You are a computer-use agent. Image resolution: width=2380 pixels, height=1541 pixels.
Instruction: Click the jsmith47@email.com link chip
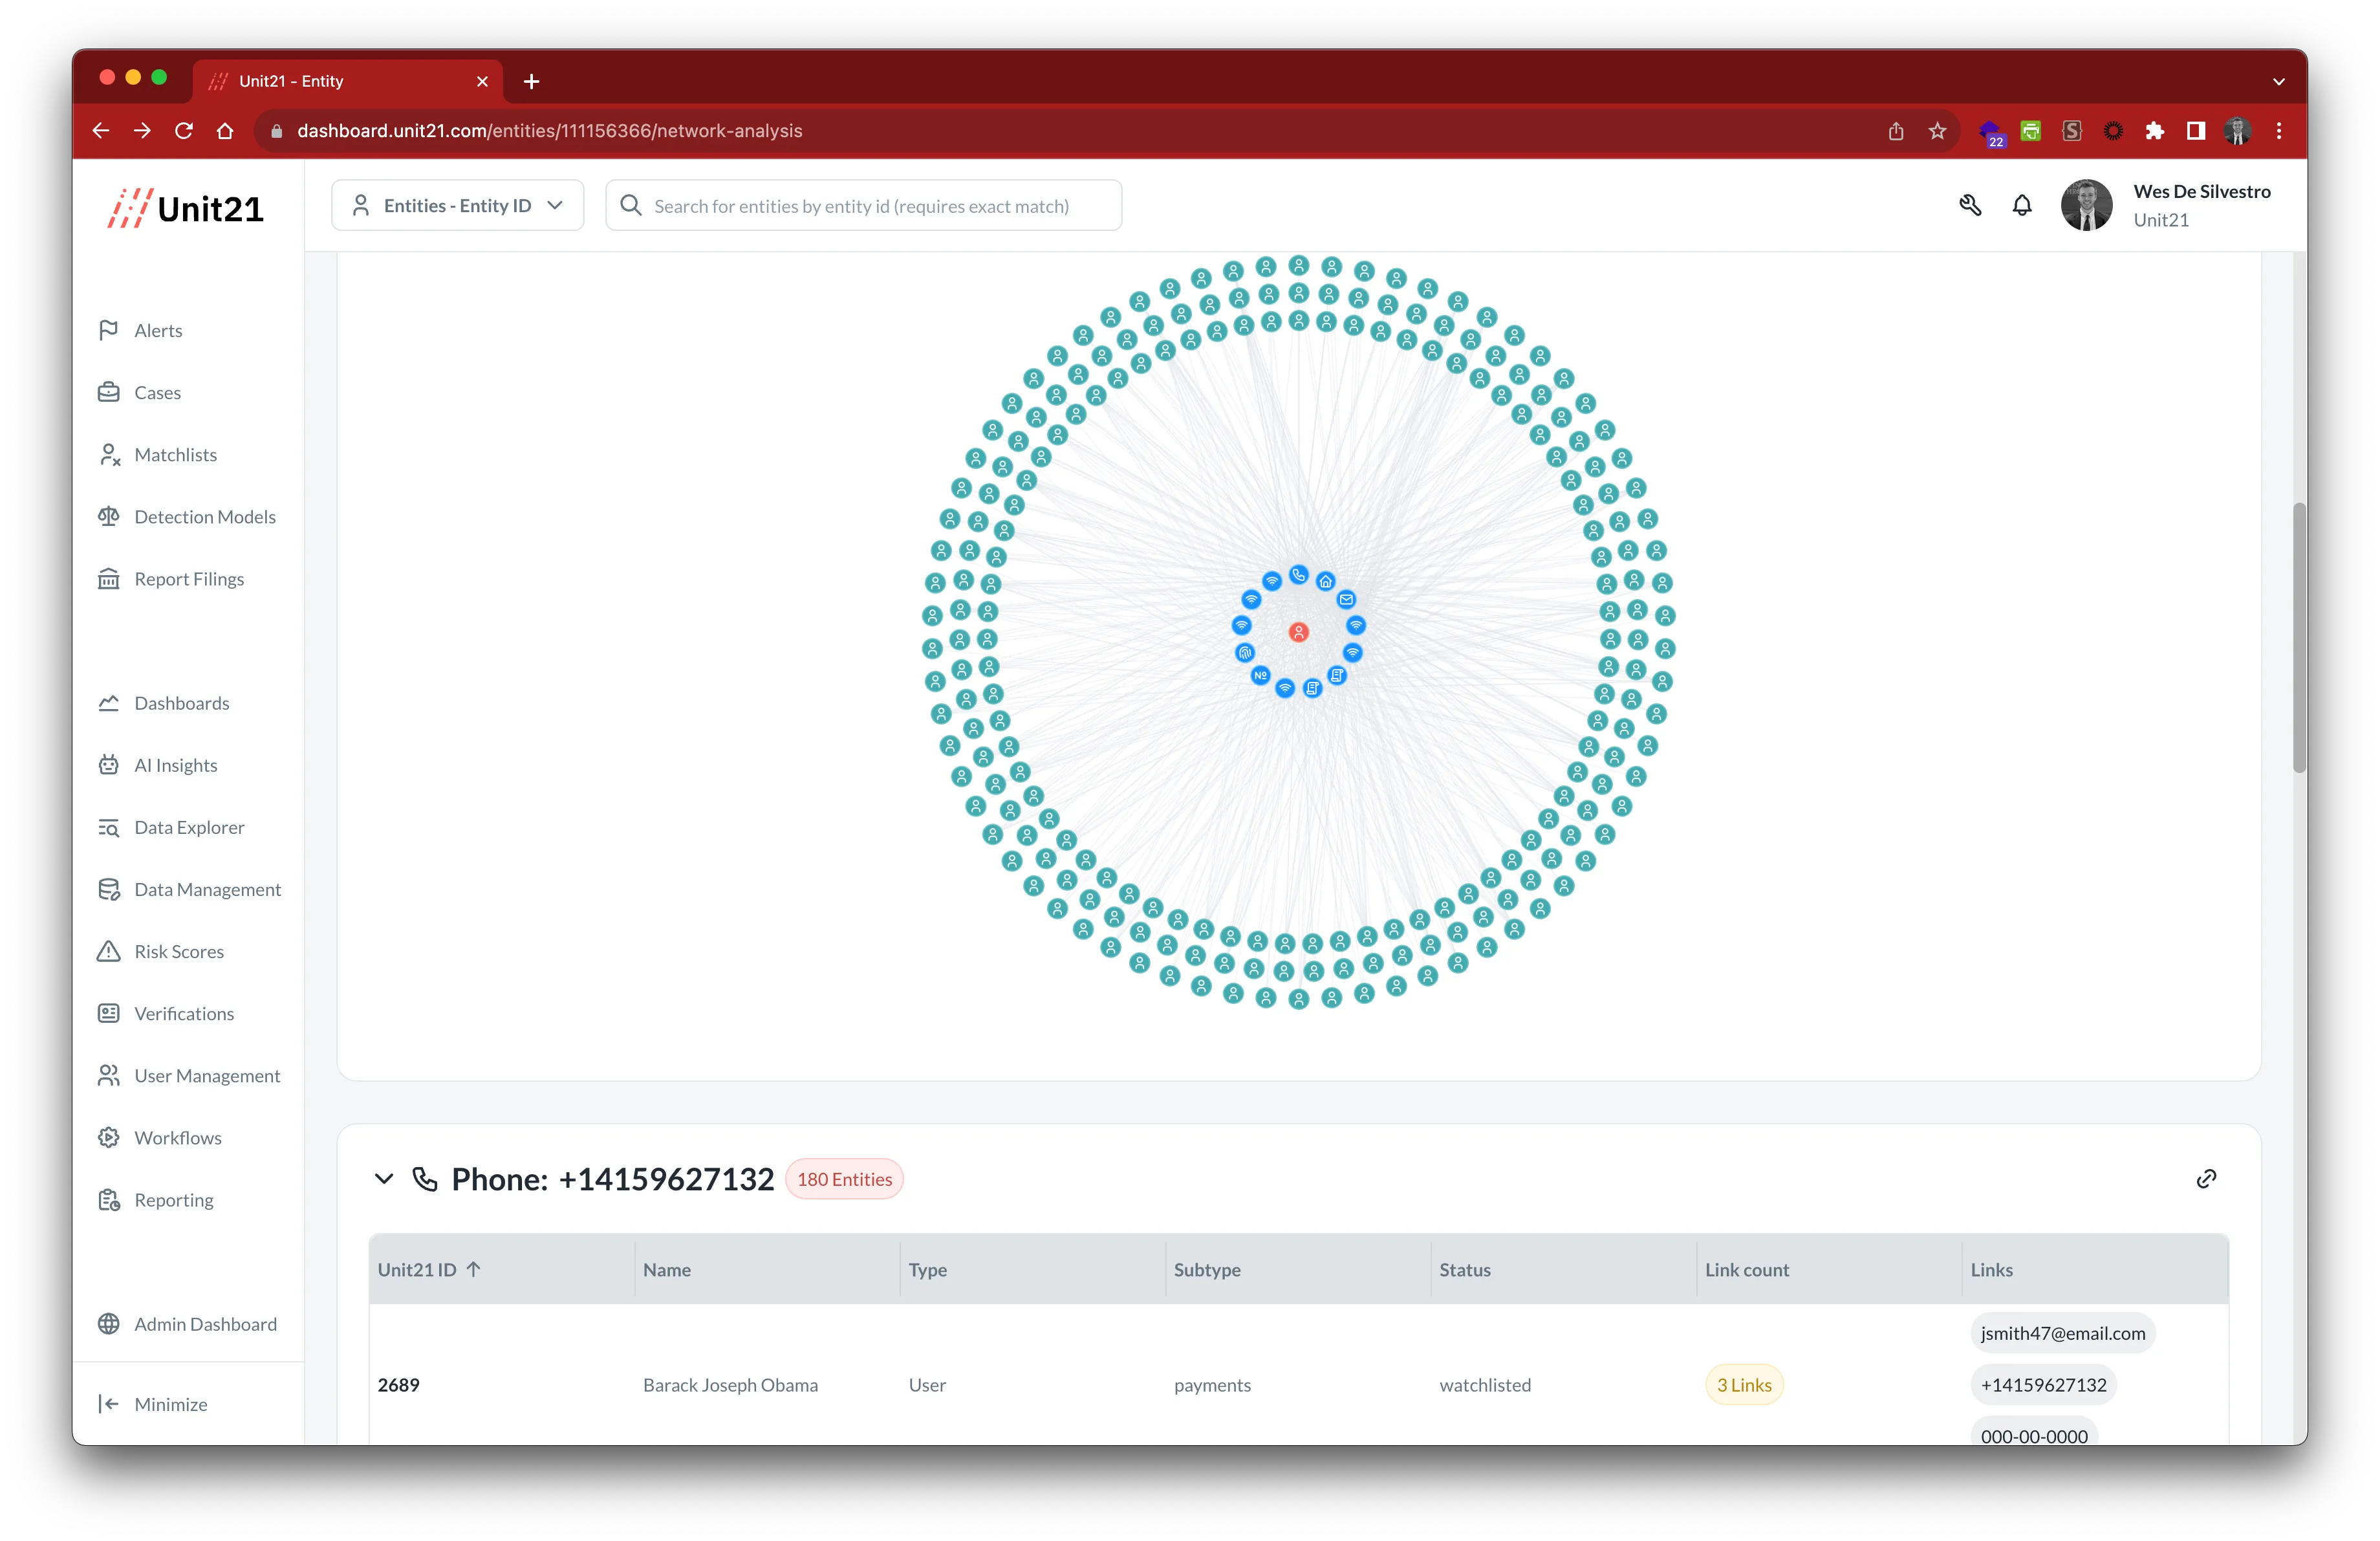coord(2062,1333)
